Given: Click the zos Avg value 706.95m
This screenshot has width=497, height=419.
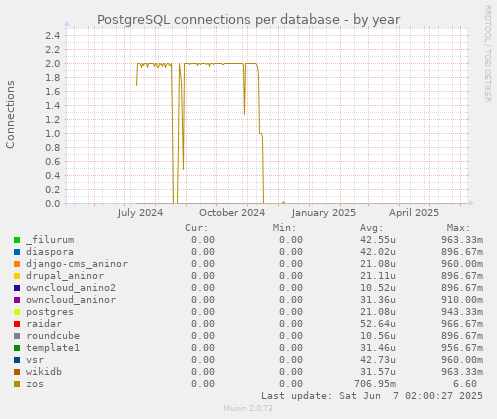Looking at the screenshot, I should [375, 384].
